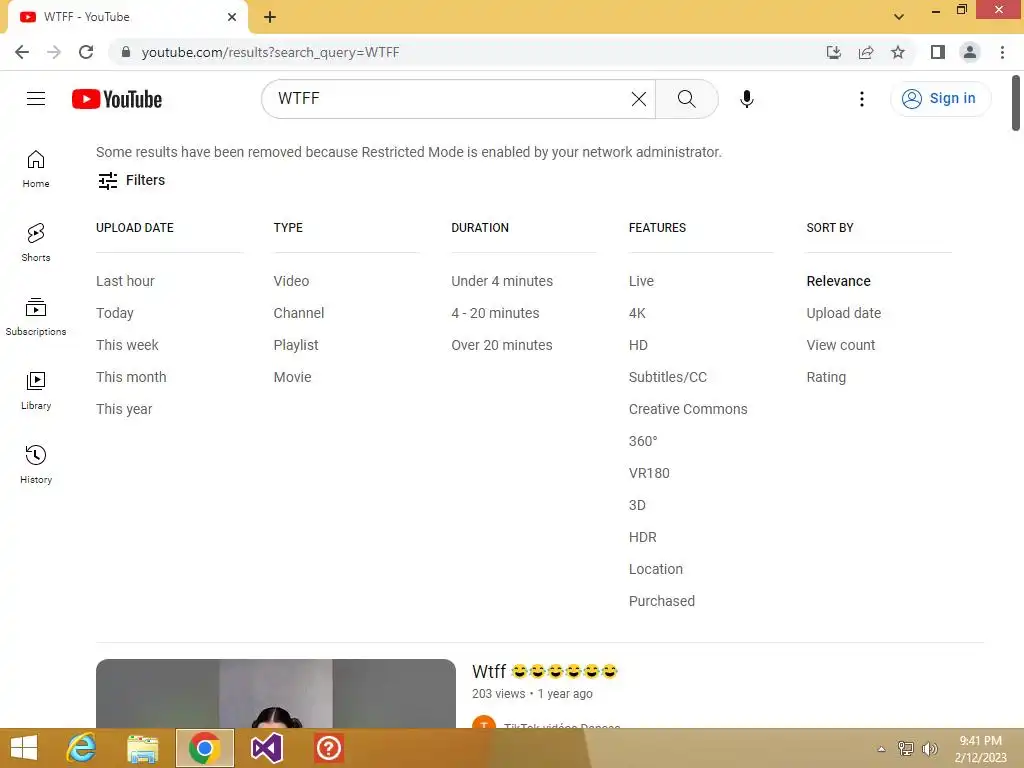The image size is (1024, 768).
Task: Open Shorts from the sidebar
Action: pyautogui.click(x=36, y=242)
